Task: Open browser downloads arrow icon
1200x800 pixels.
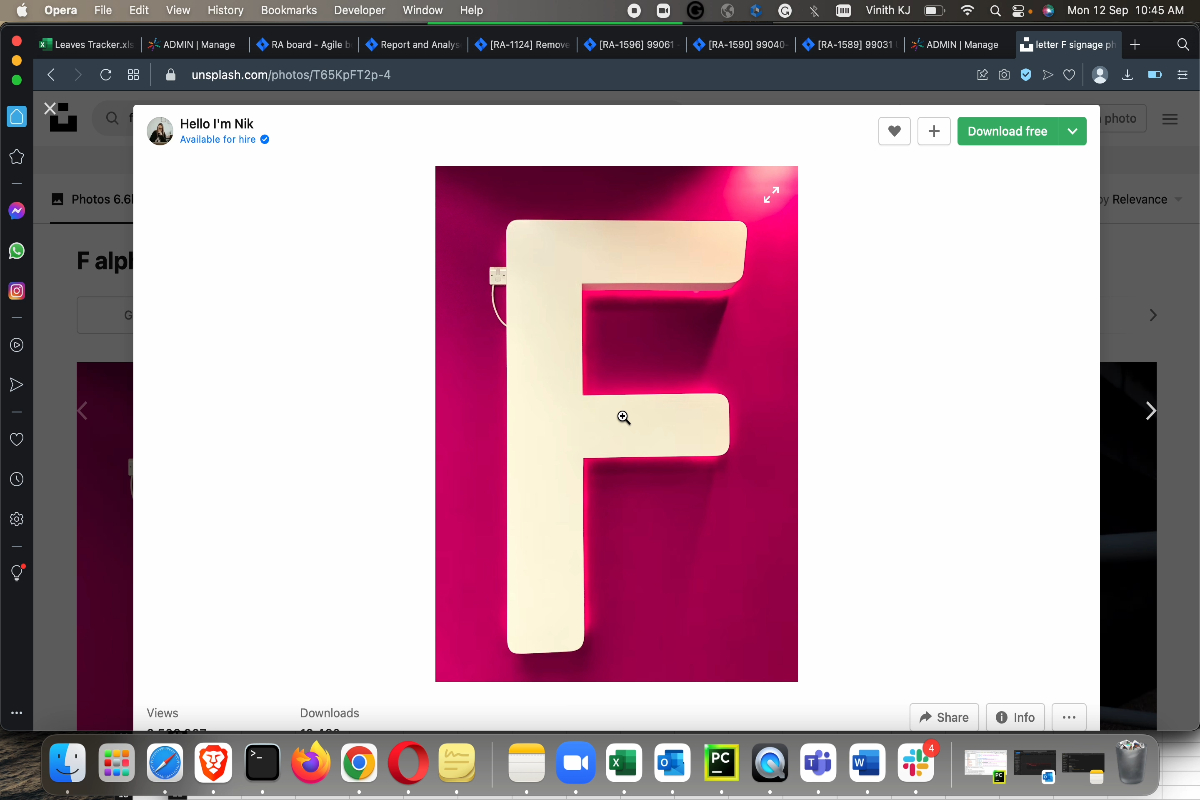Action: (x=1128, y=75)
